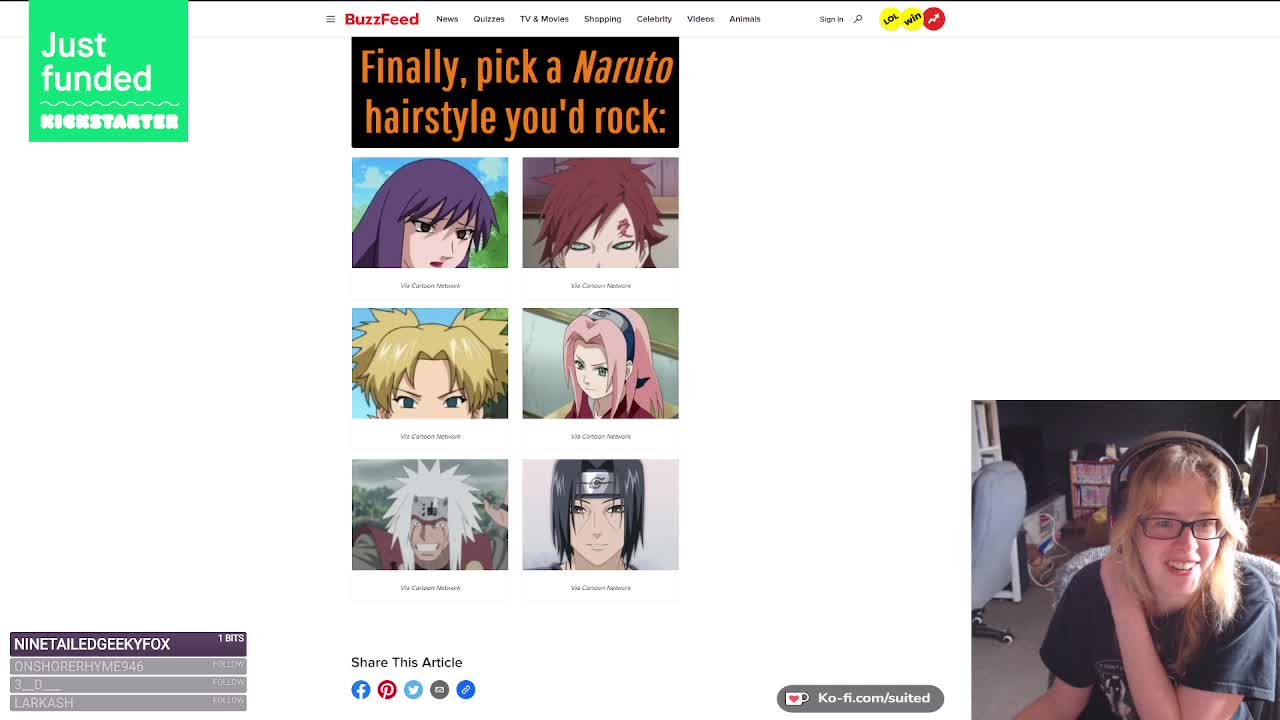
Task: Share the article on Twitter
Action: pyautogui.click(x=413, y=690)
